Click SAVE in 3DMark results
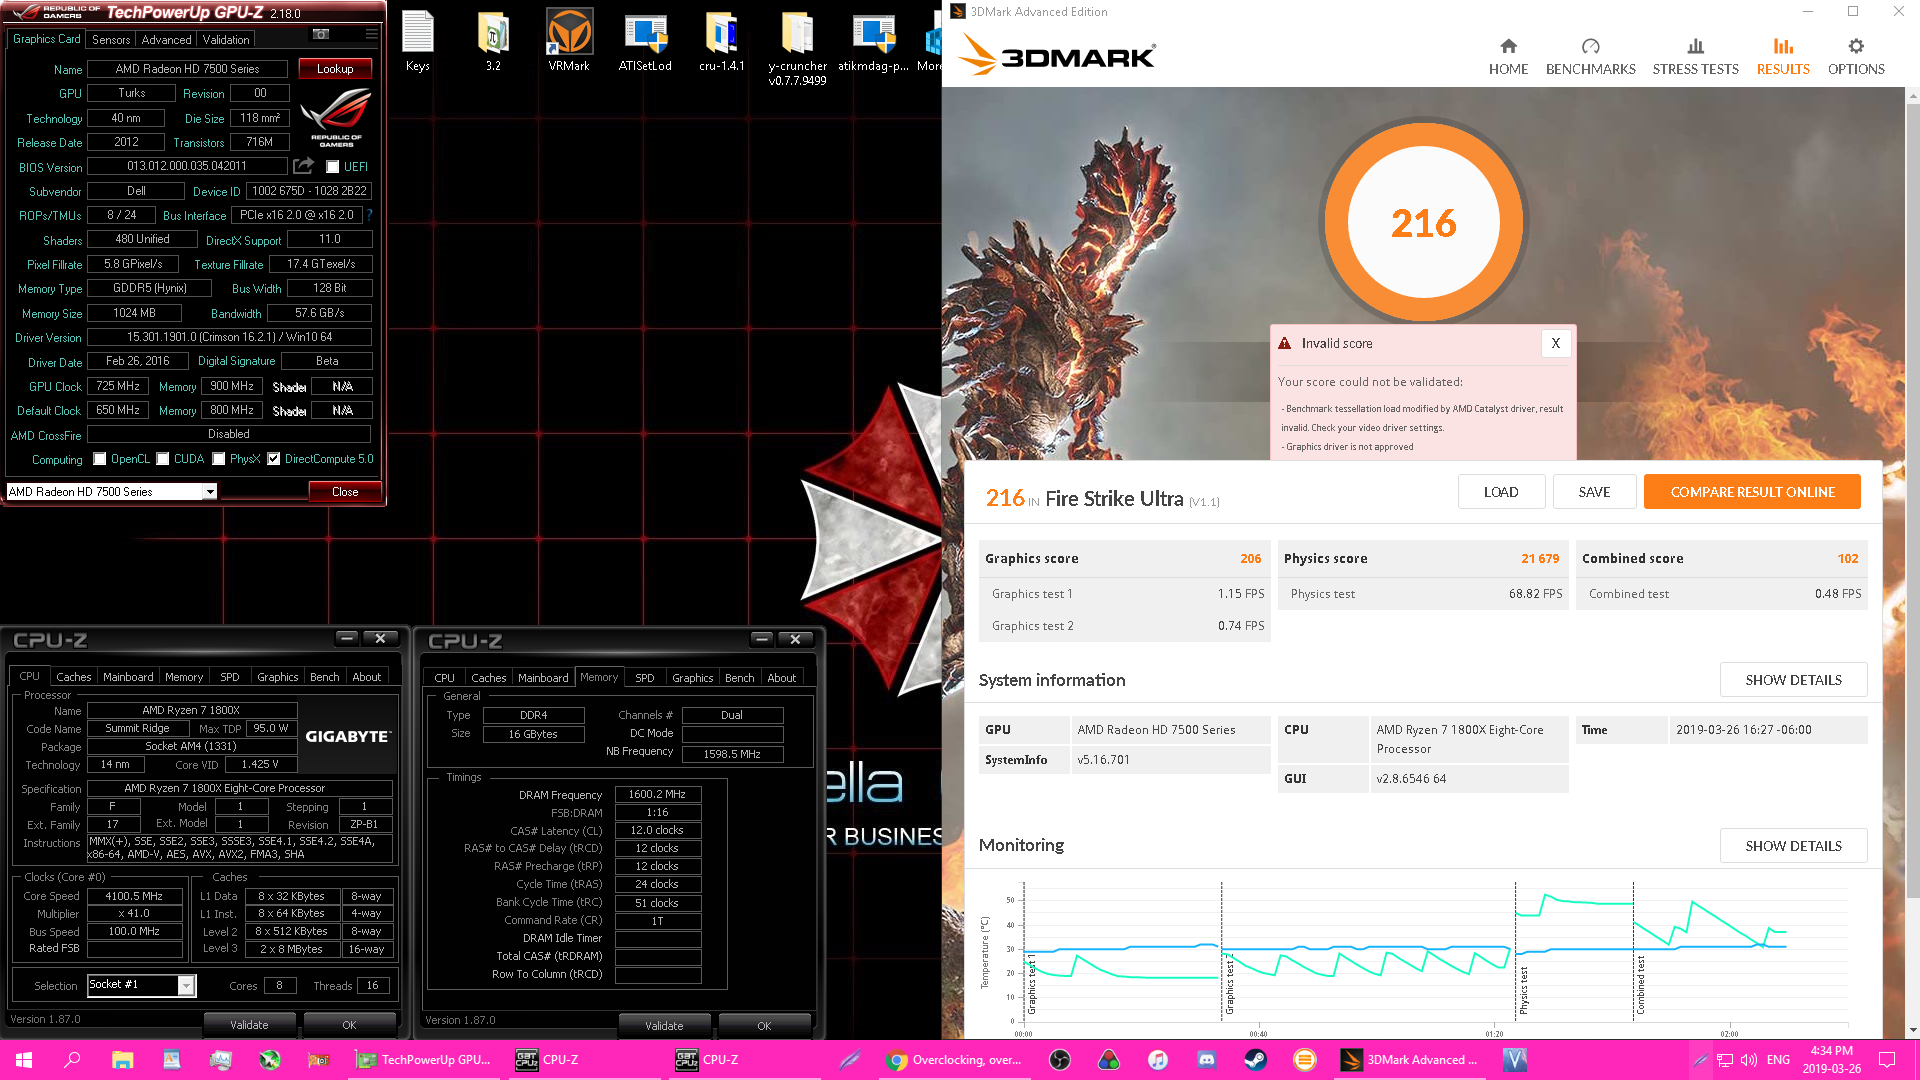This screenshot has height=1080, width=1920. click(1594, 492)
